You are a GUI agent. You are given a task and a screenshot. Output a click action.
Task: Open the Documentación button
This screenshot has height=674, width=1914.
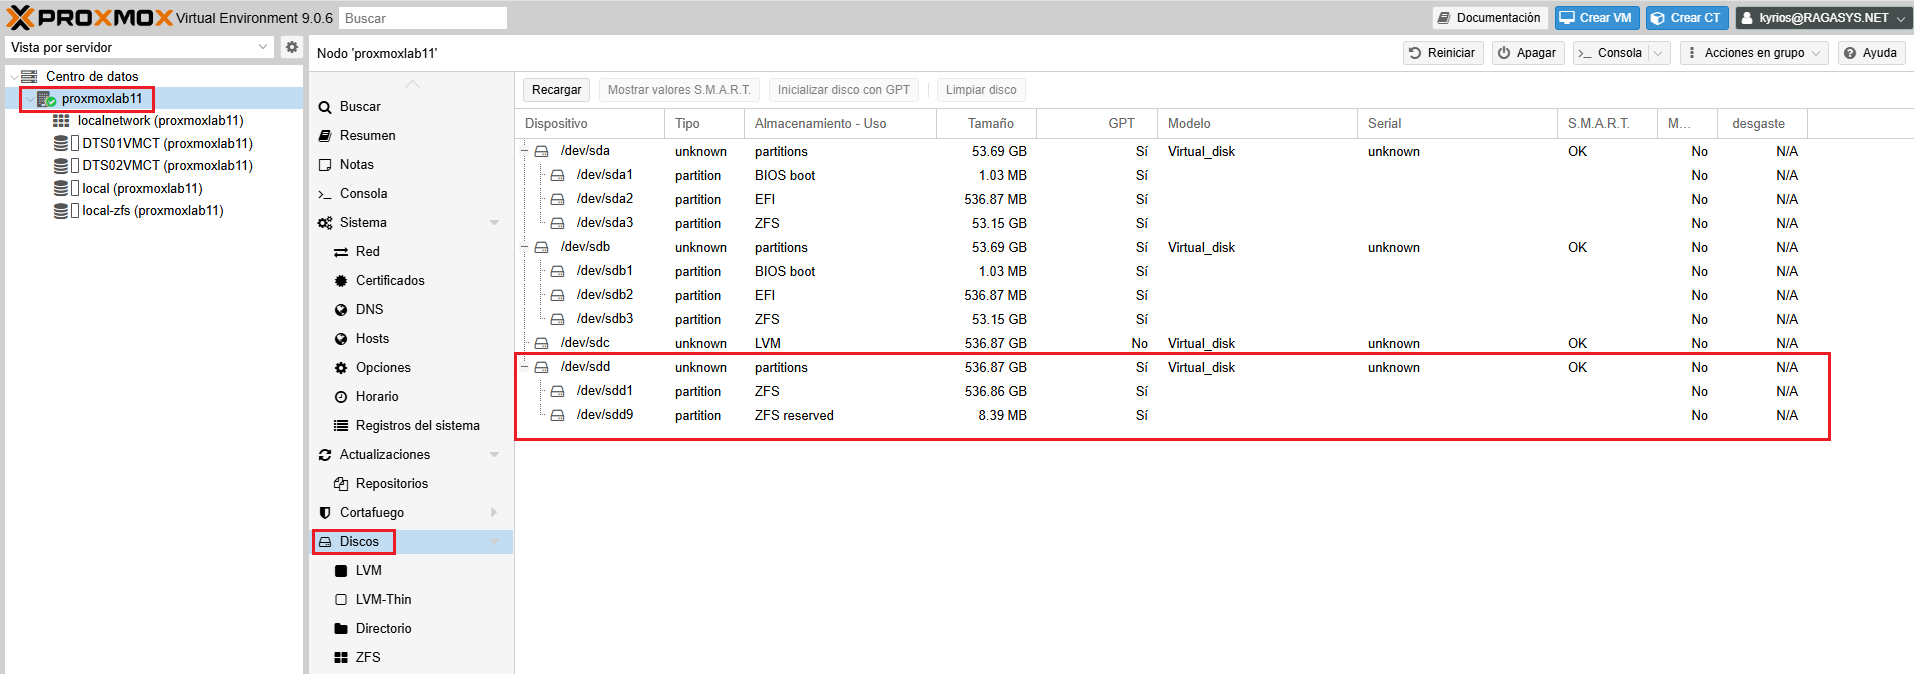(x=1490, y=18)
